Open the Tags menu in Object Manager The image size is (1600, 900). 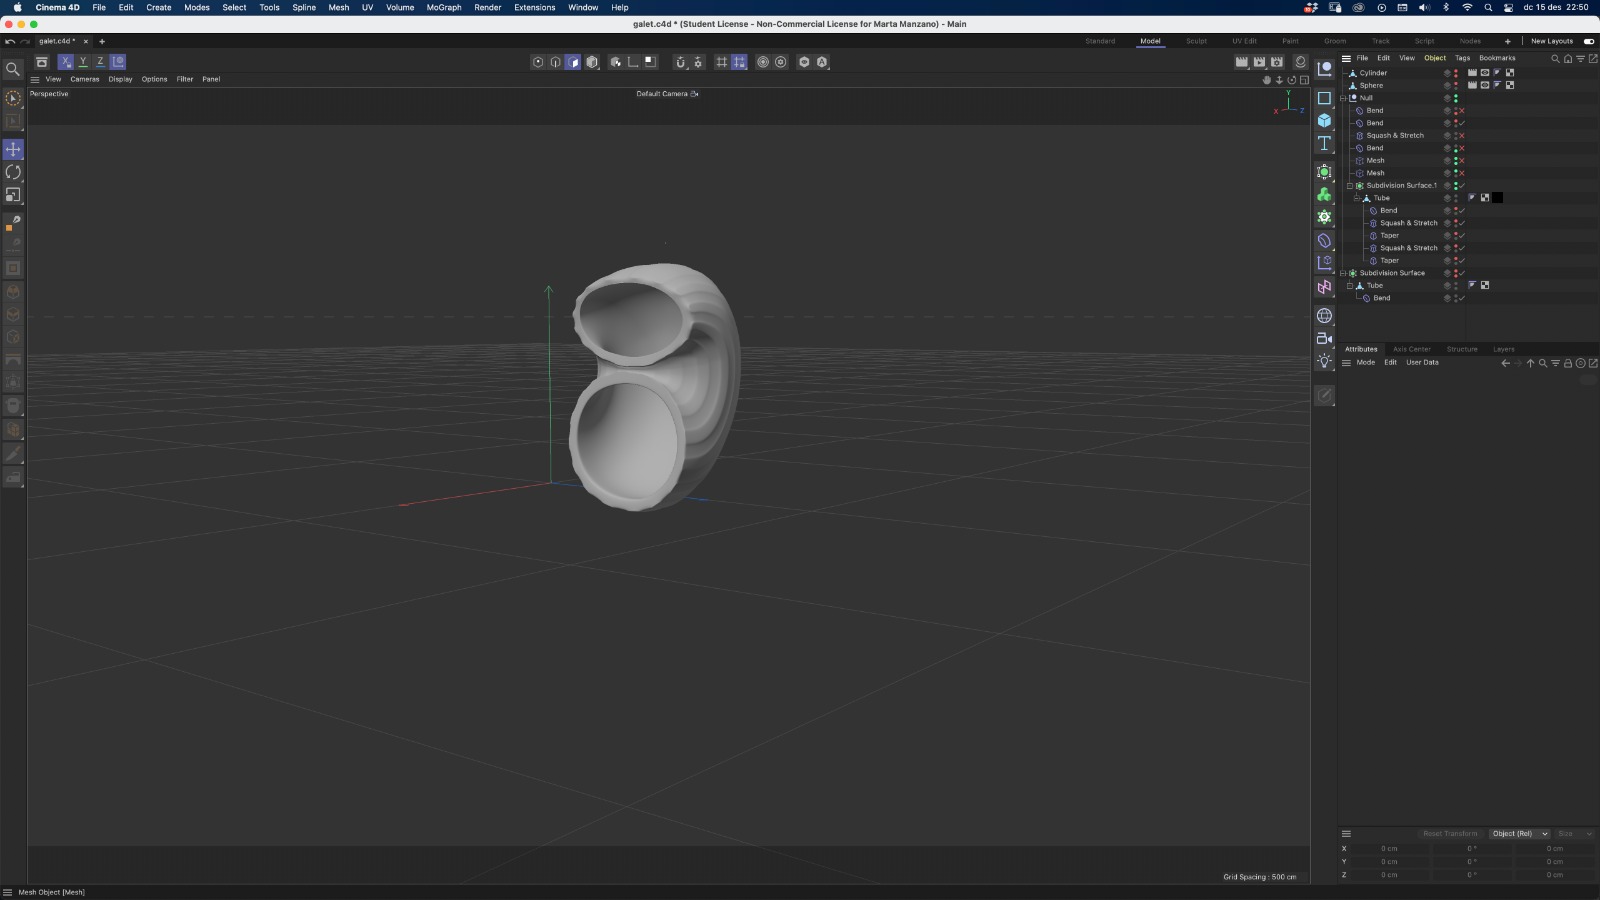(1462, 58)
